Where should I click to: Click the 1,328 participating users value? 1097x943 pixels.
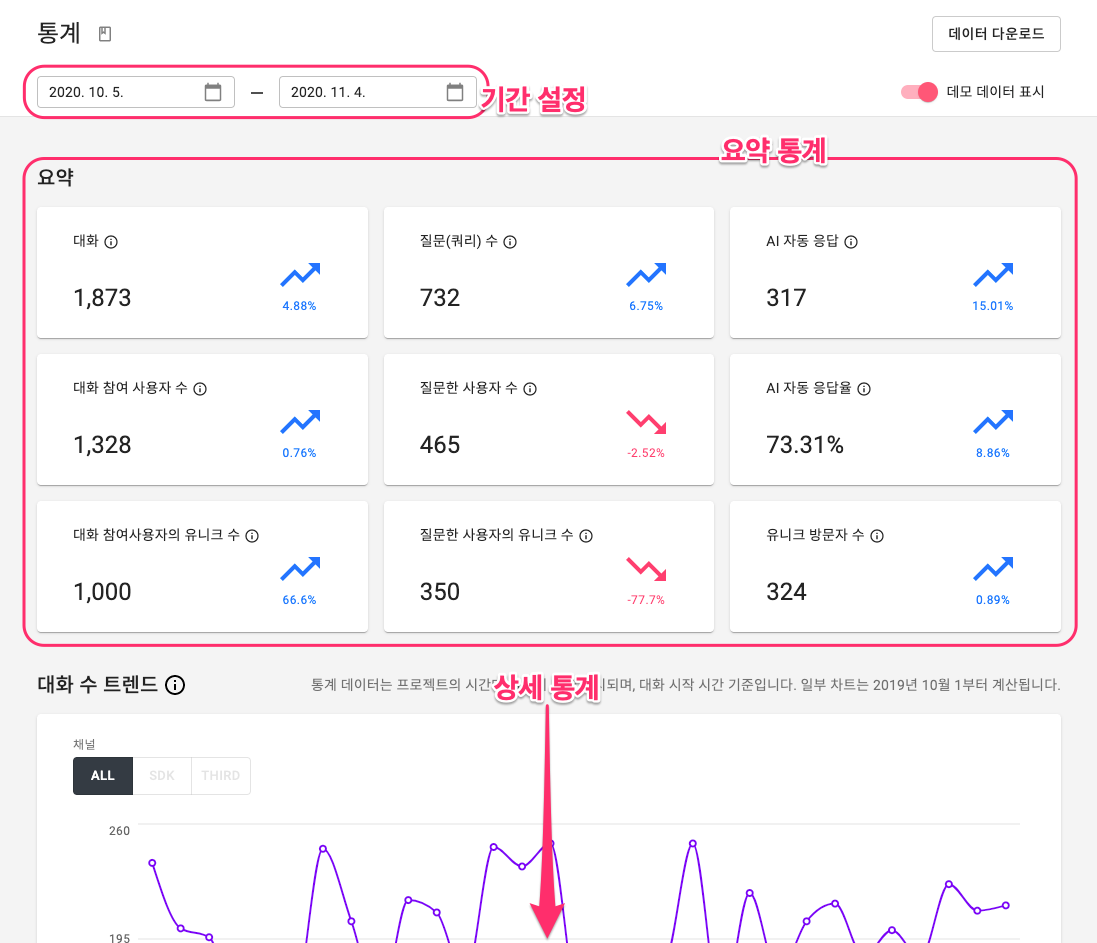(x=102, y=445)
